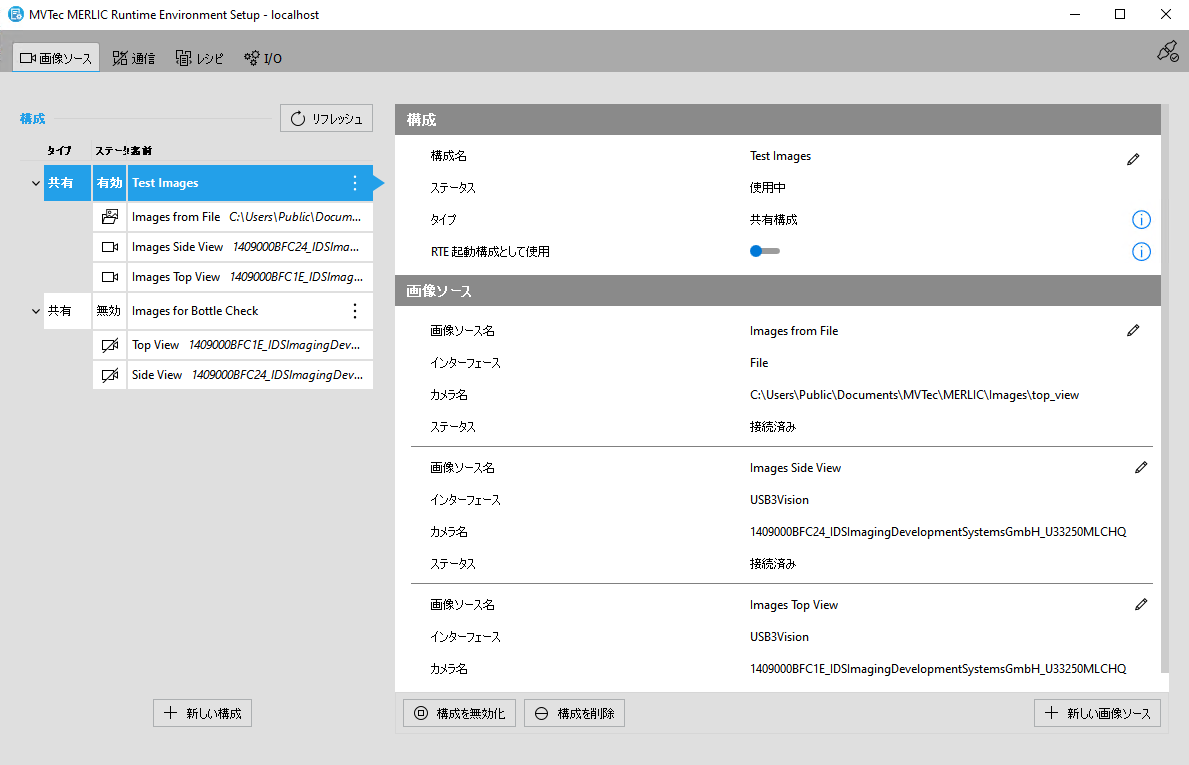
Task: Toggle RTE startup configuration switch
Action: tap(764, 251)
